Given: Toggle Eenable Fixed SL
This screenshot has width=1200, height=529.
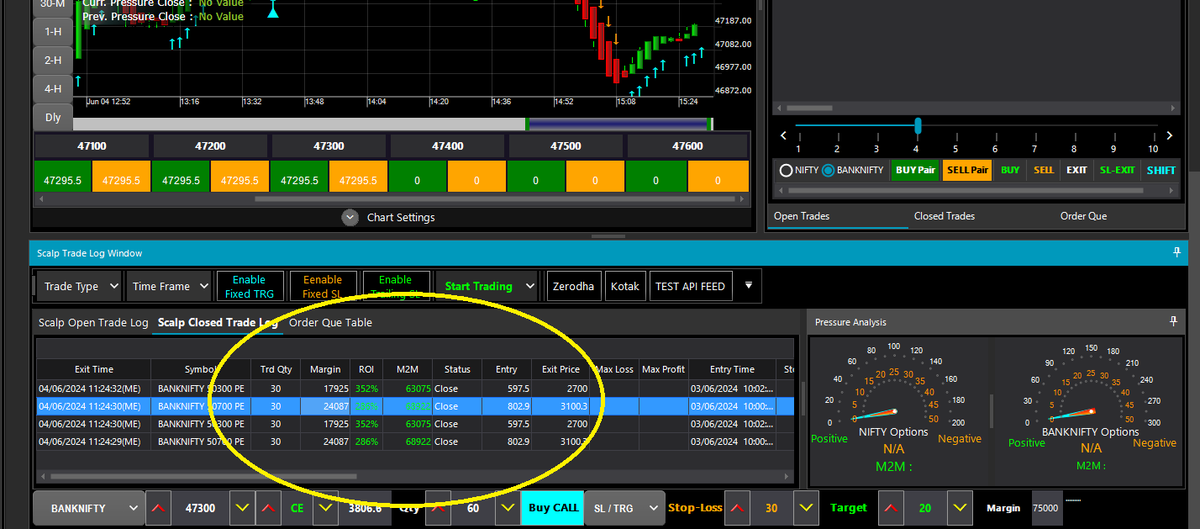Looking at the screenshot, I should (x=322, y=286).
